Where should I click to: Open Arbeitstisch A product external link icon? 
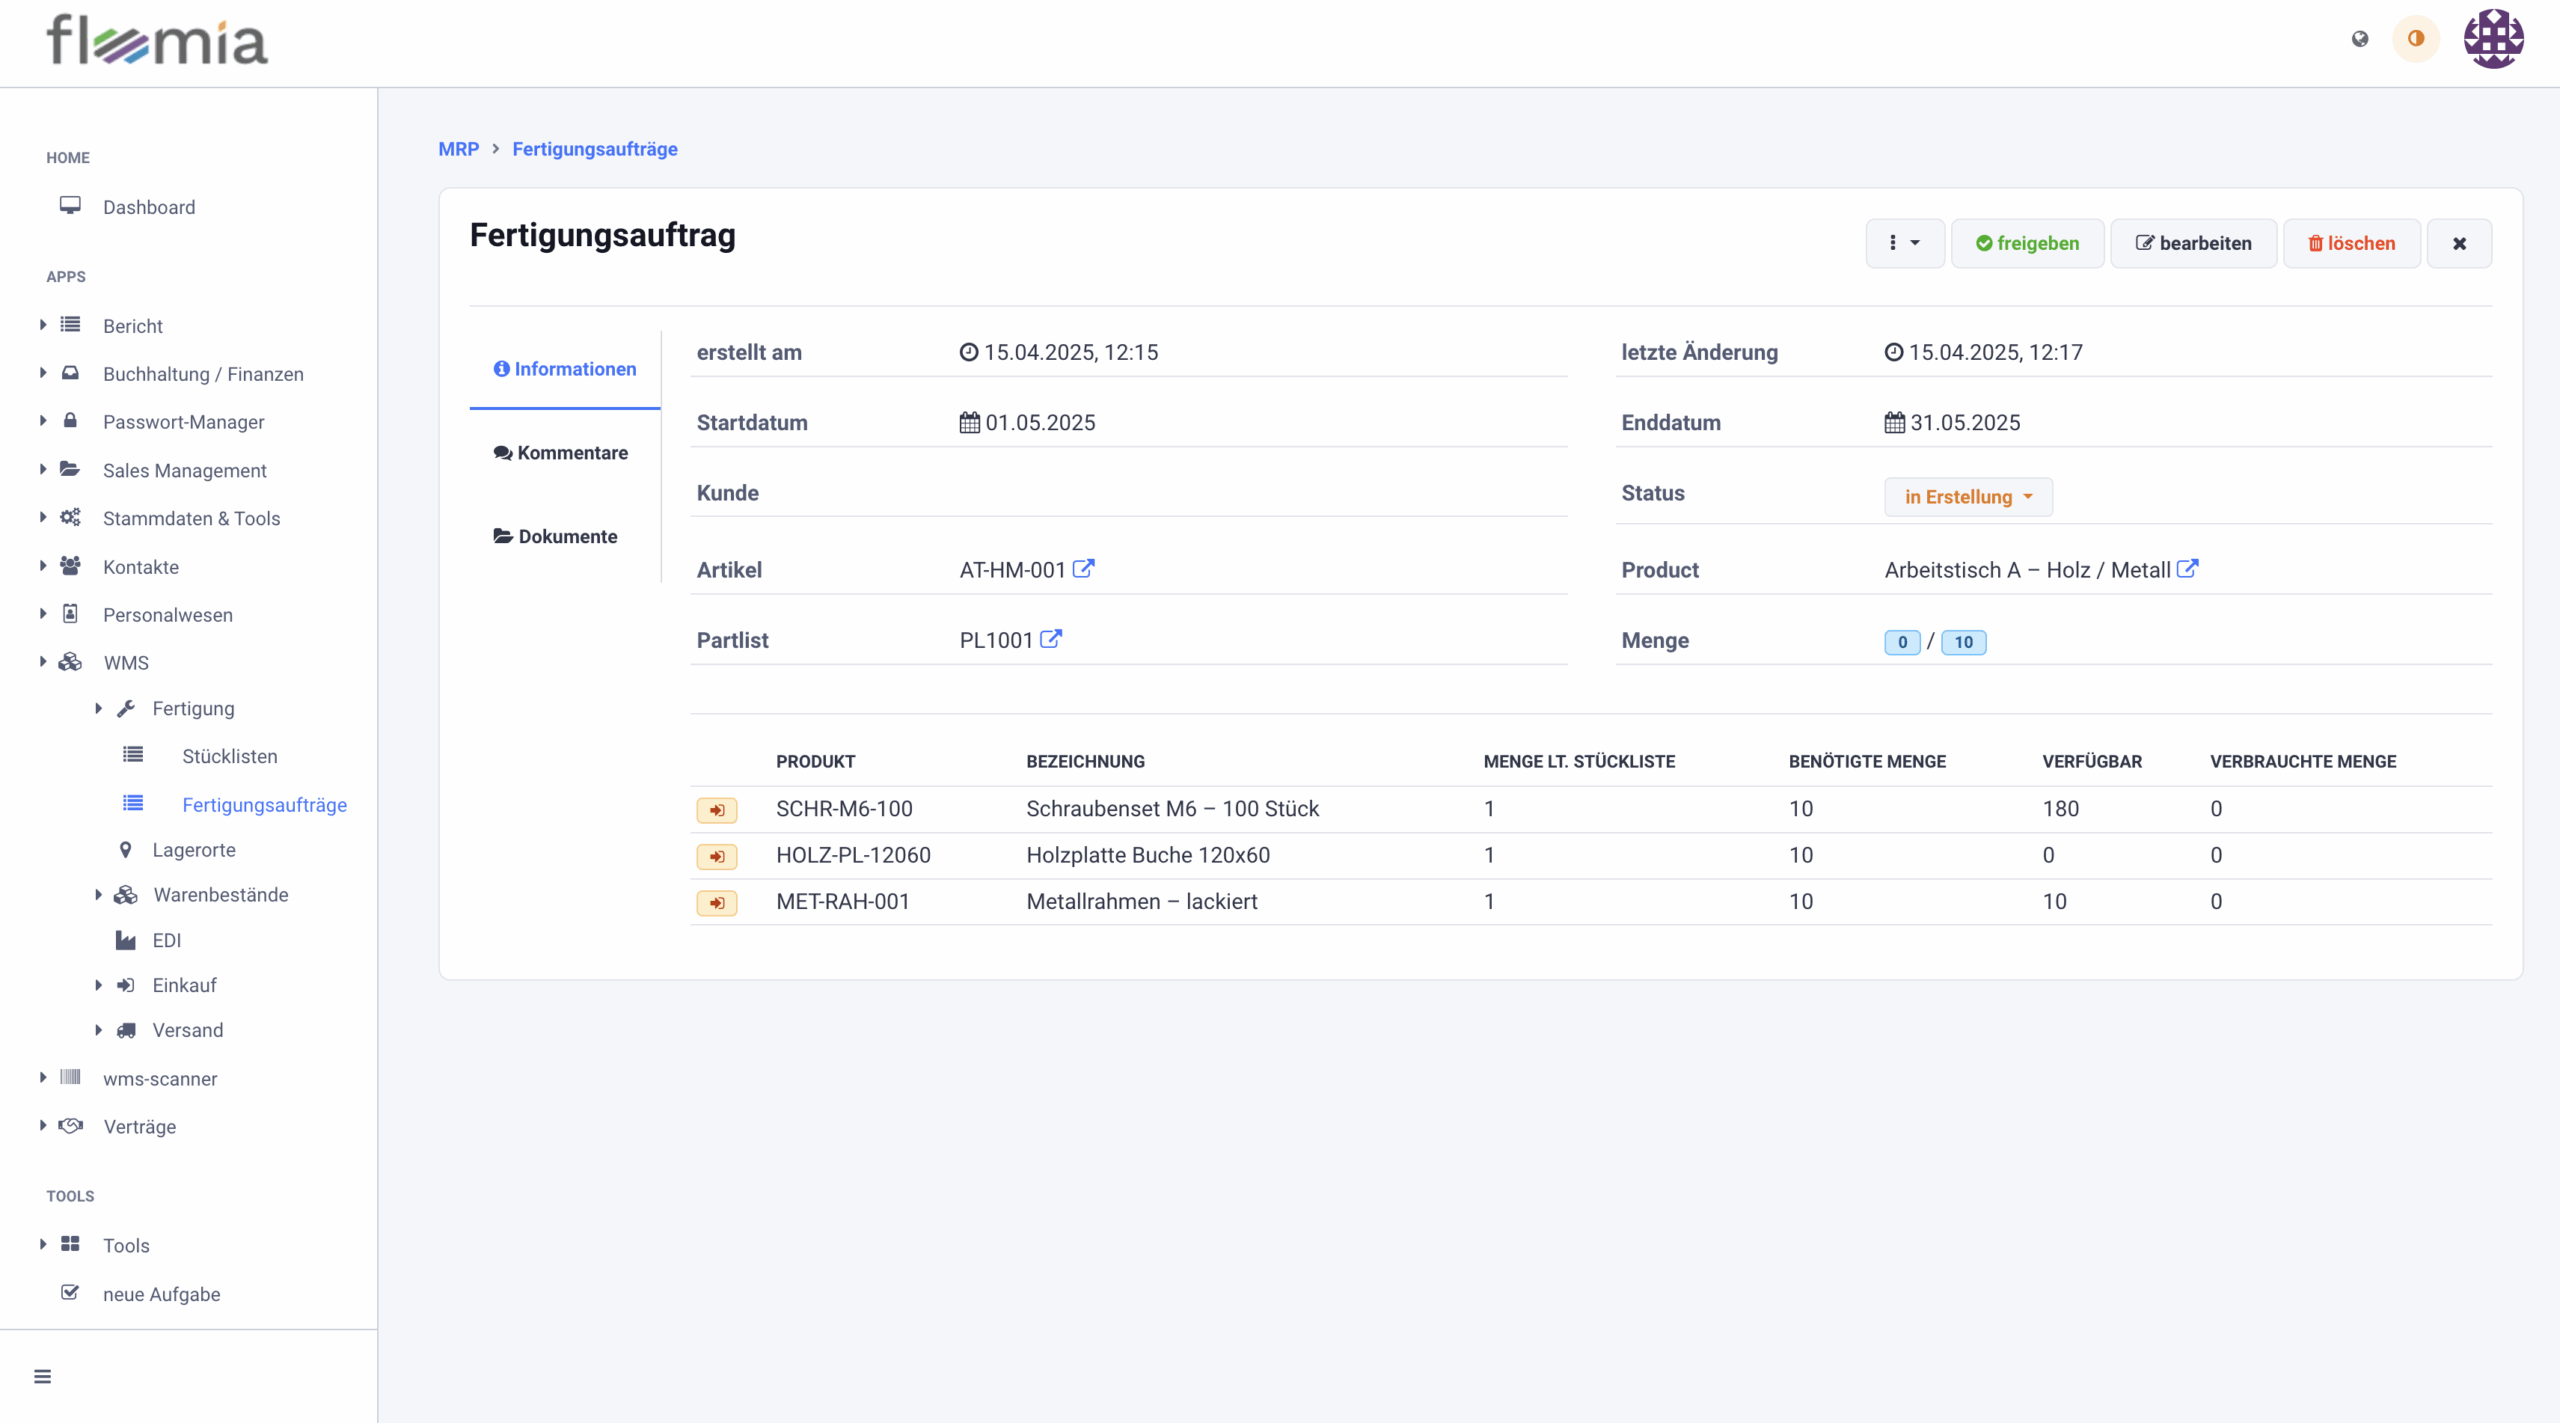pyautogui.click(x=2187, y=569)
